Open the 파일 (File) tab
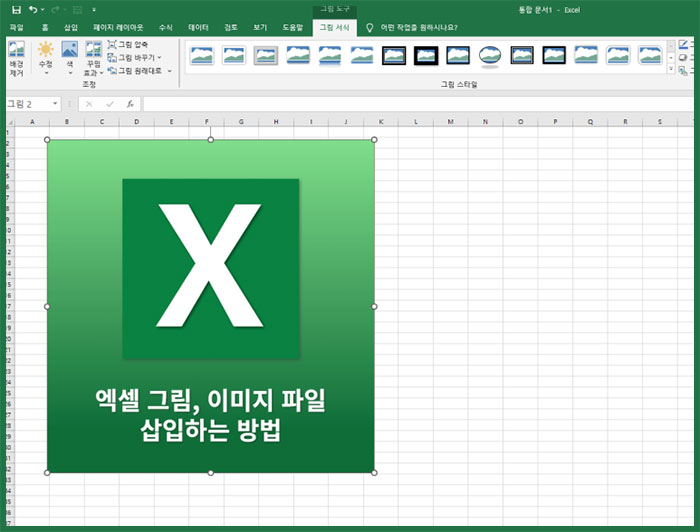This screenshot has width=700, height=532. pyautogui.click(x=17, y=27)
